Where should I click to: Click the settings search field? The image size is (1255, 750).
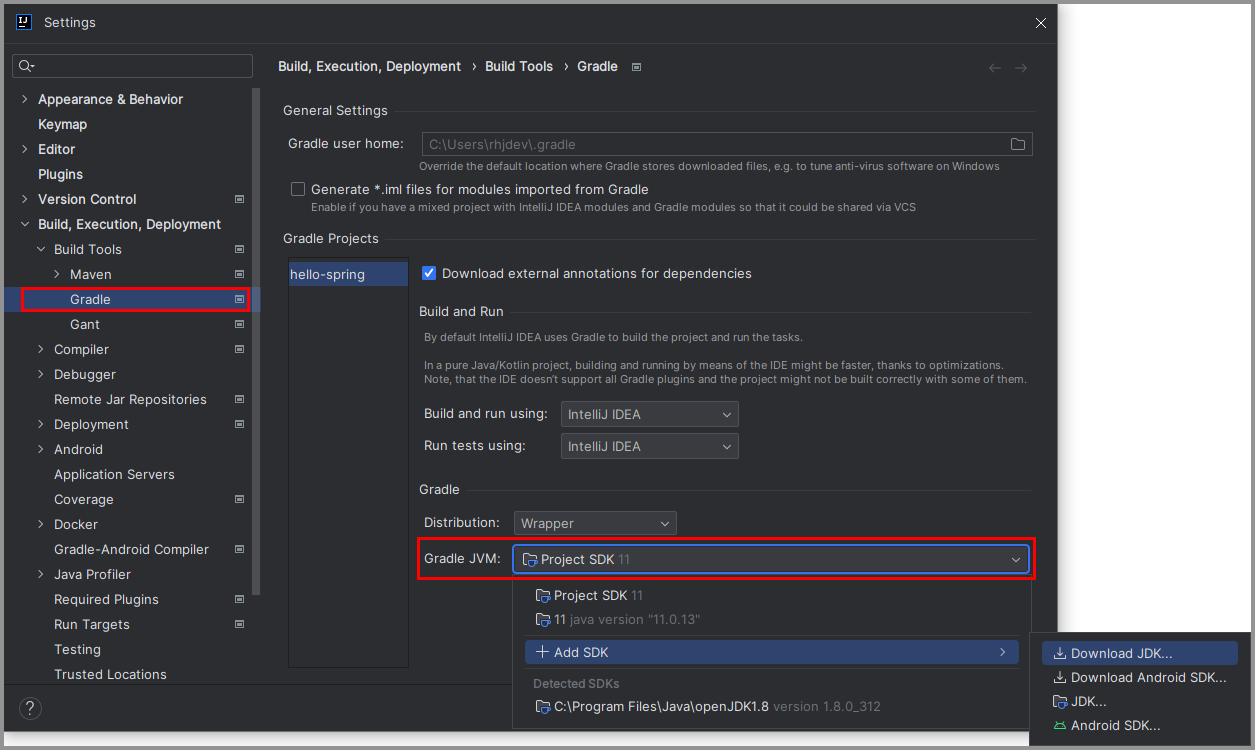[132, 66]
